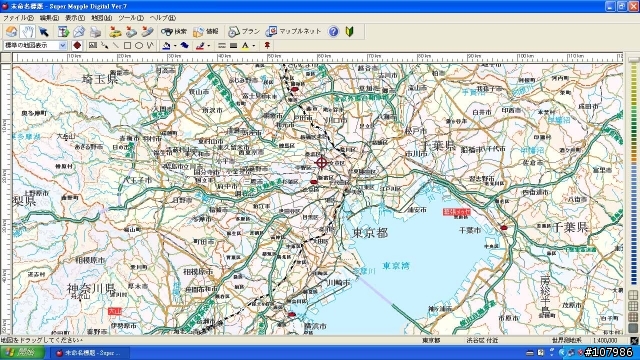The image size is (640, 360).
Task: Click the medium grid icon in right sidebar
Action: pyautogui.click(x=633, y=306)
